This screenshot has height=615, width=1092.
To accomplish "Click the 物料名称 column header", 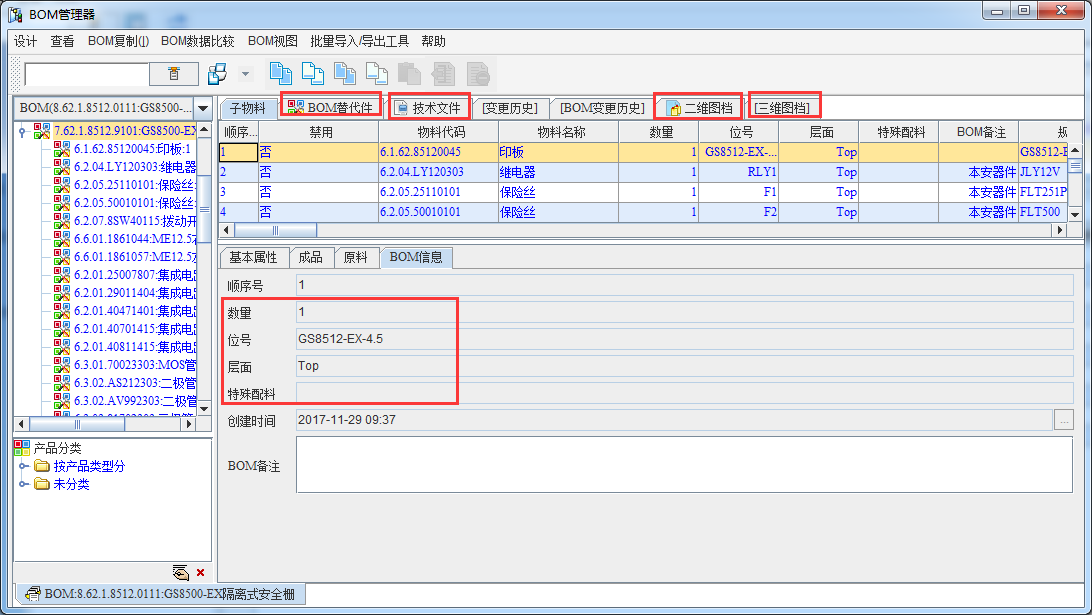I will 559,132.
